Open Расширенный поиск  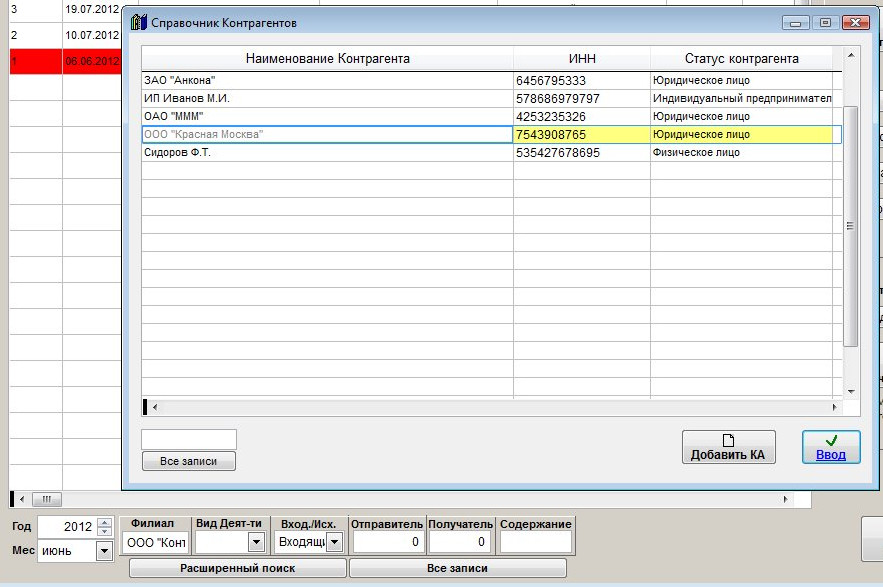[x=238, y=568]
